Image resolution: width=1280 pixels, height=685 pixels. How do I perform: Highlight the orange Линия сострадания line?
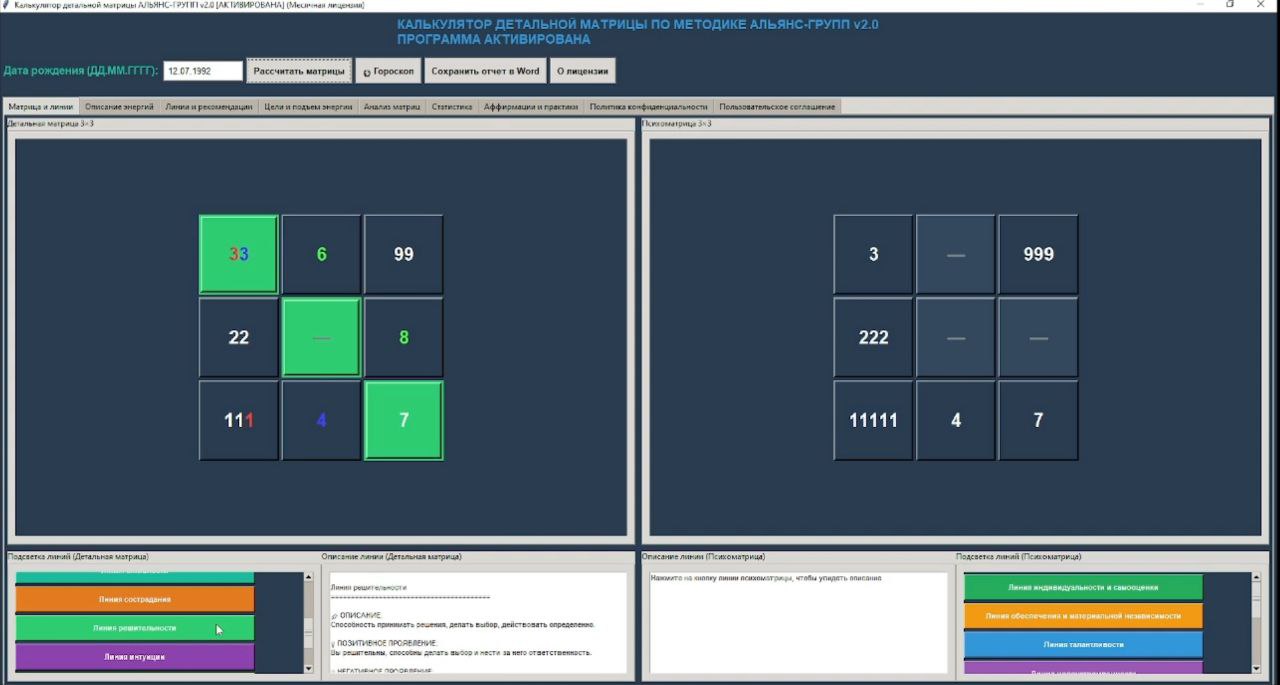[135, 599]
